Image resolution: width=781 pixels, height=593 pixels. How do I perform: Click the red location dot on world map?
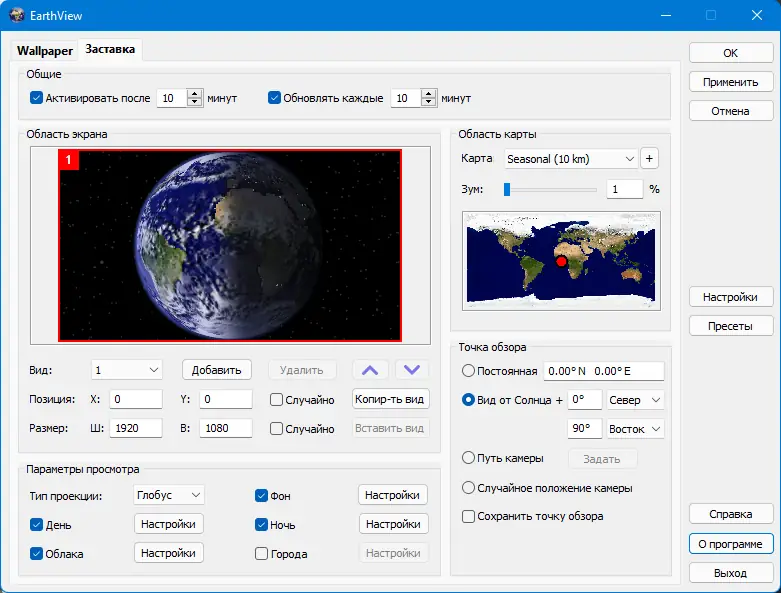pos(561,262)
